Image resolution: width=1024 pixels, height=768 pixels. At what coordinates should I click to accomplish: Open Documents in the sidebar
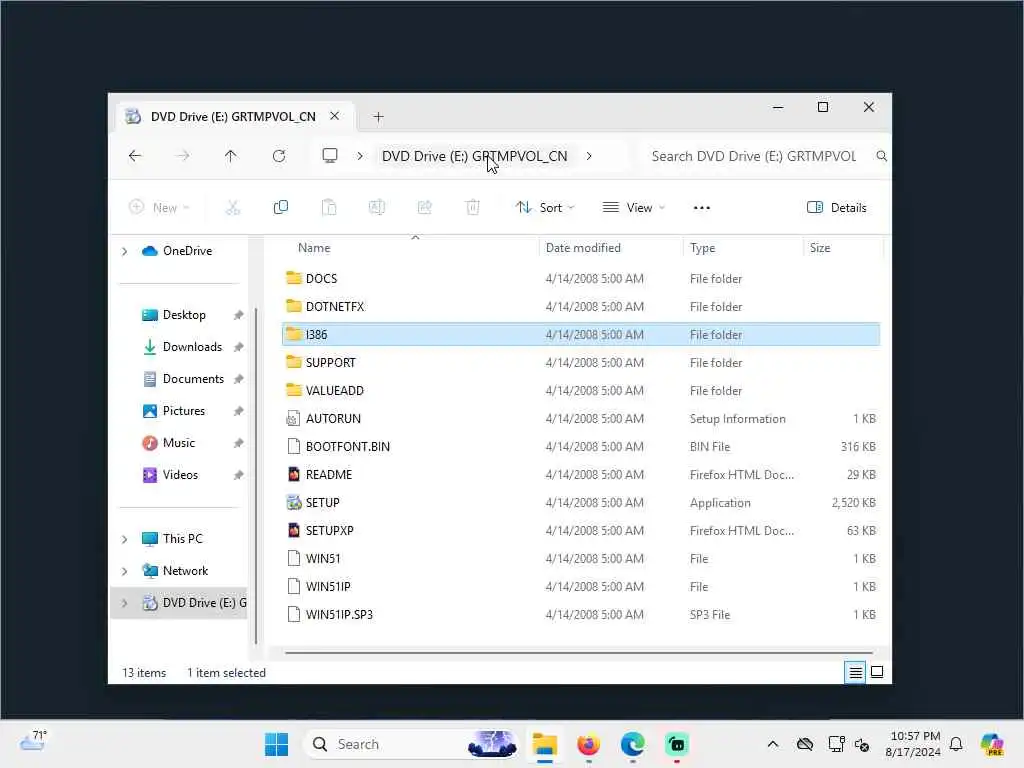click(x=193, y=379)
